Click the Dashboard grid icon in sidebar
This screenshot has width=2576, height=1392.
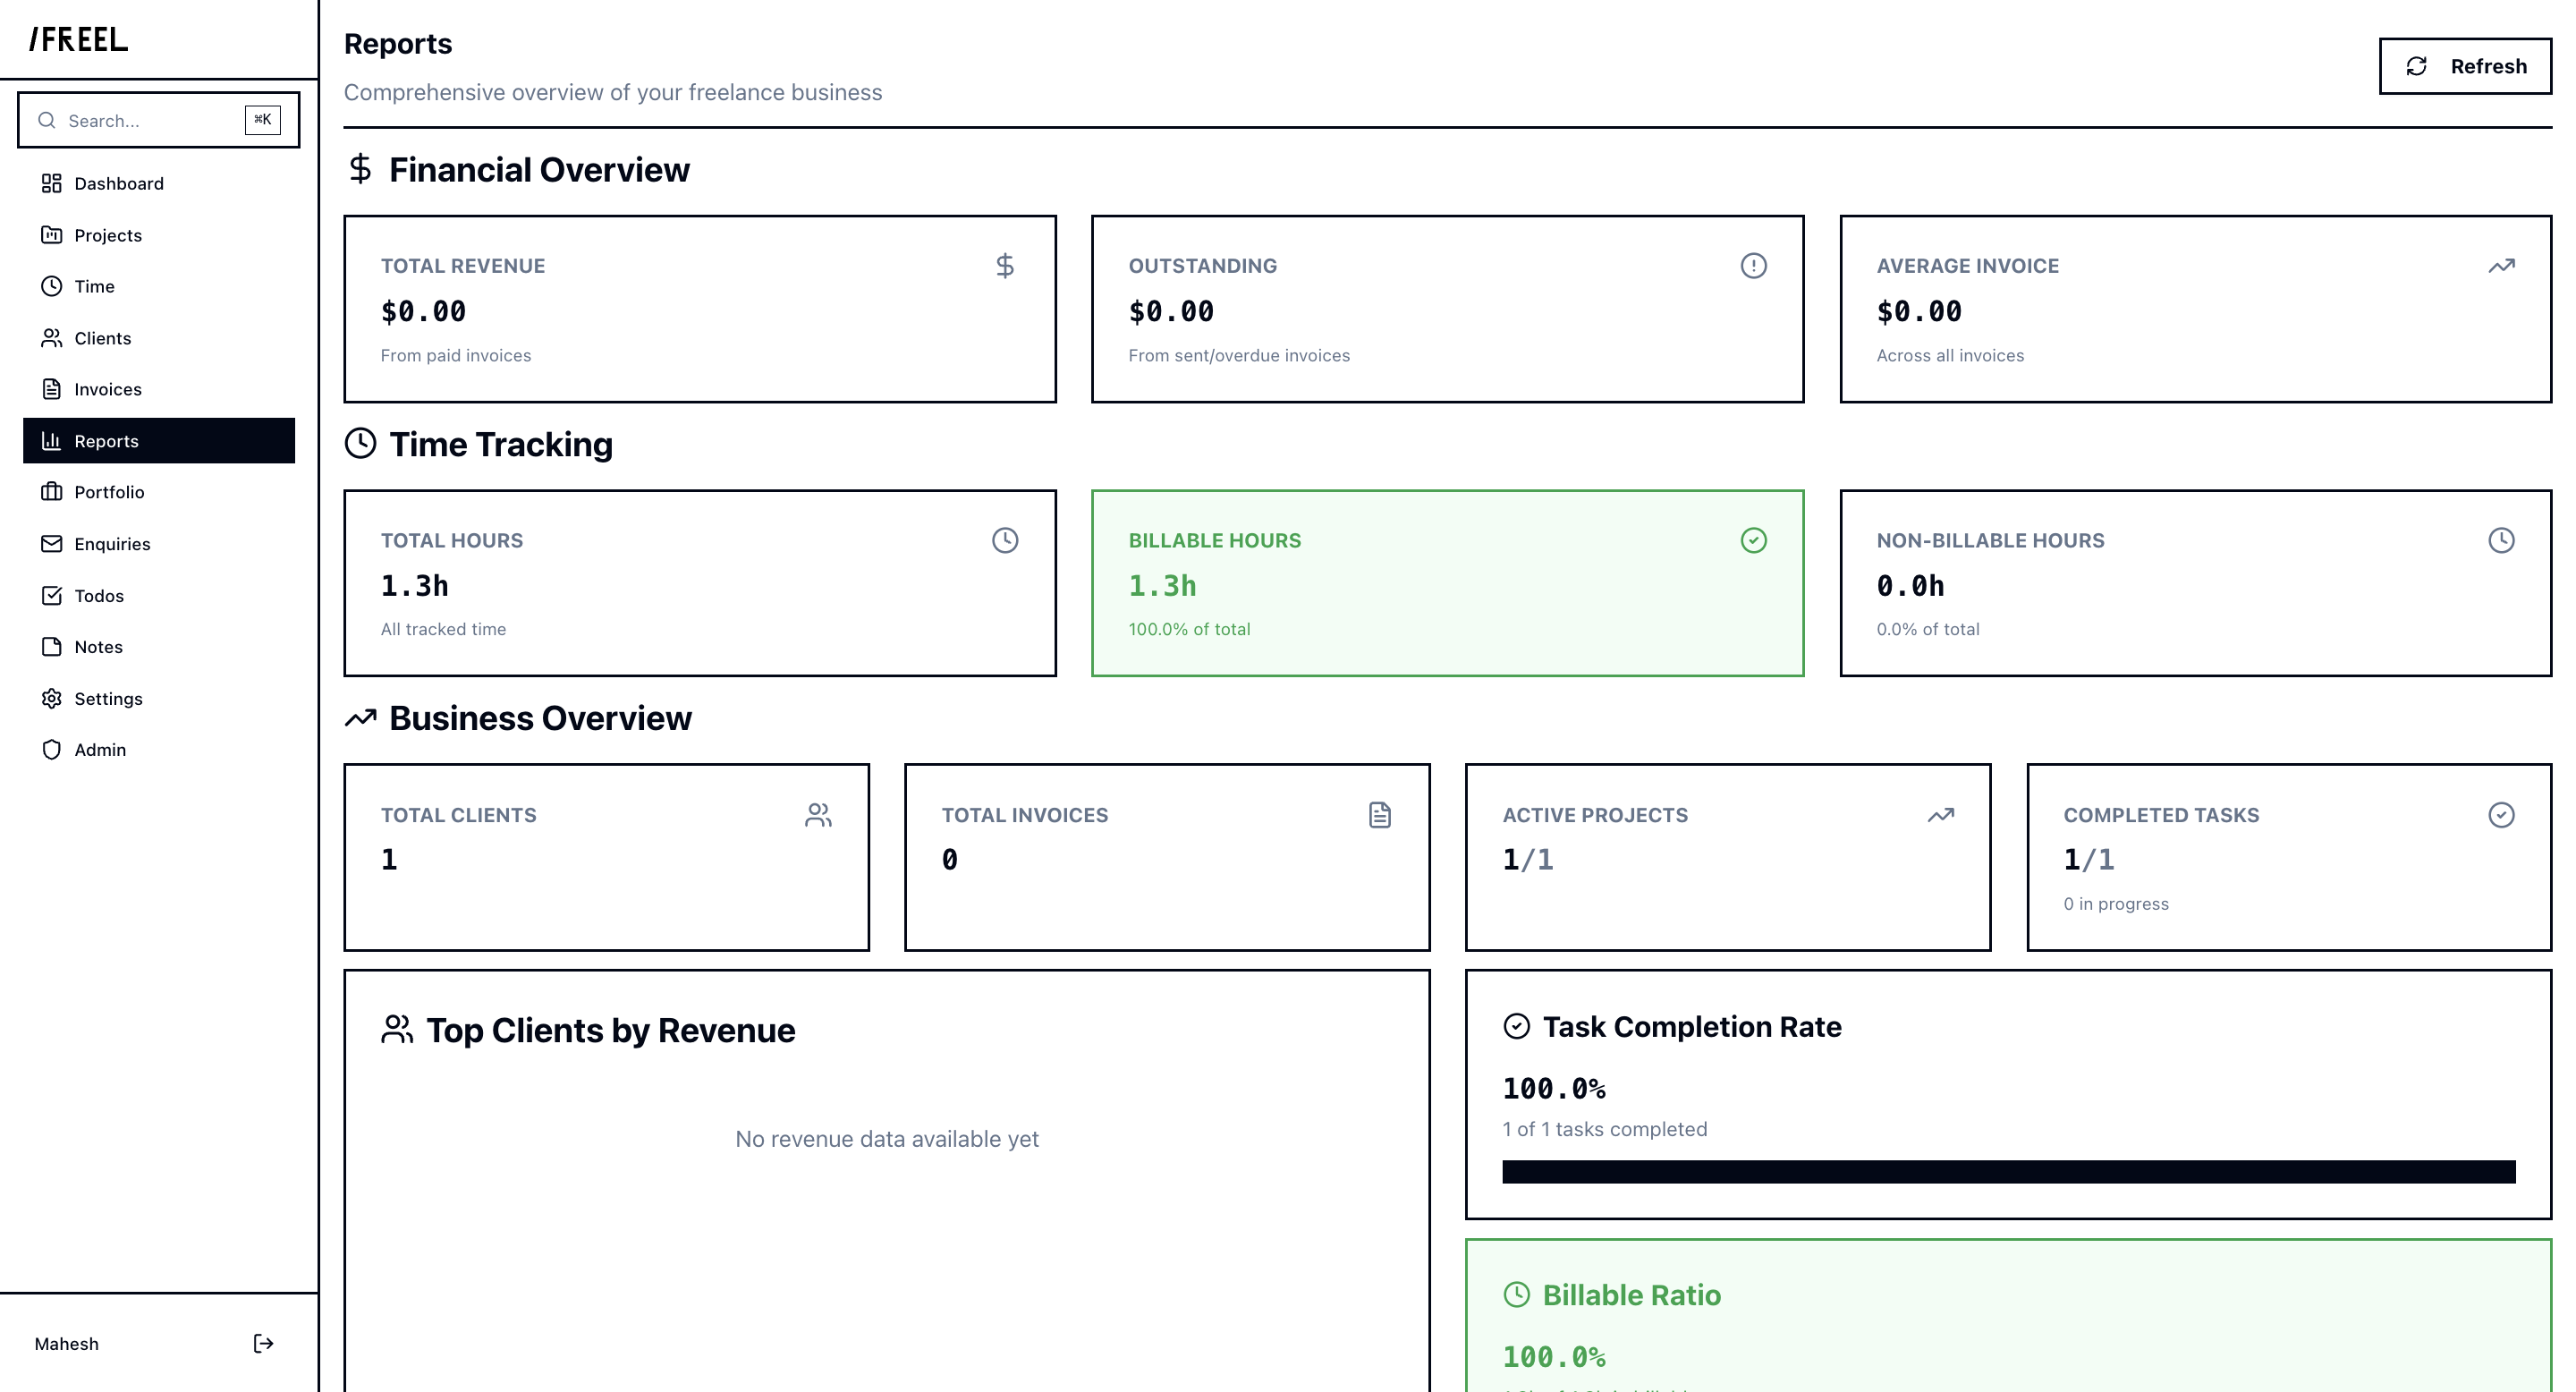tap(51, 183)
